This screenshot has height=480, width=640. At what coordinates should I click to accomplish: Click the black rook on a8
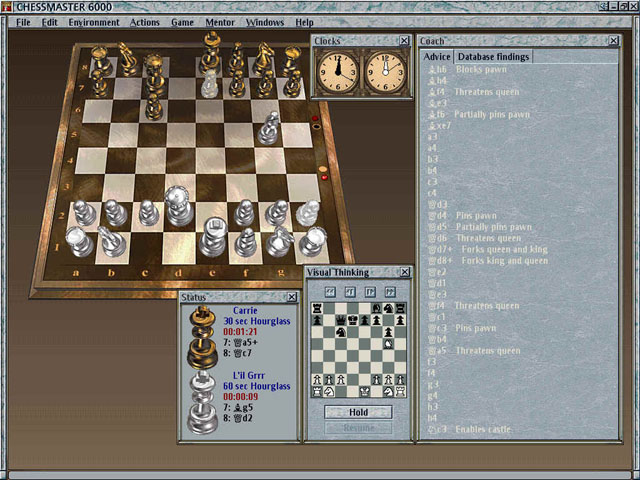100,60
